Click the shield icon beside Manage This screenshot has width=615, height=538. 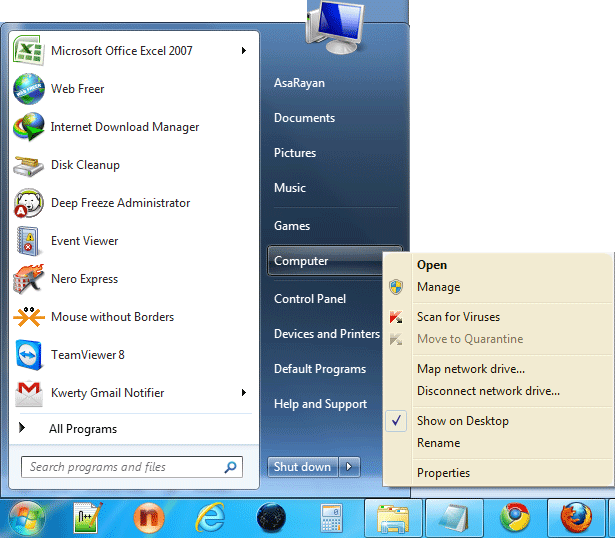point(396,287)
